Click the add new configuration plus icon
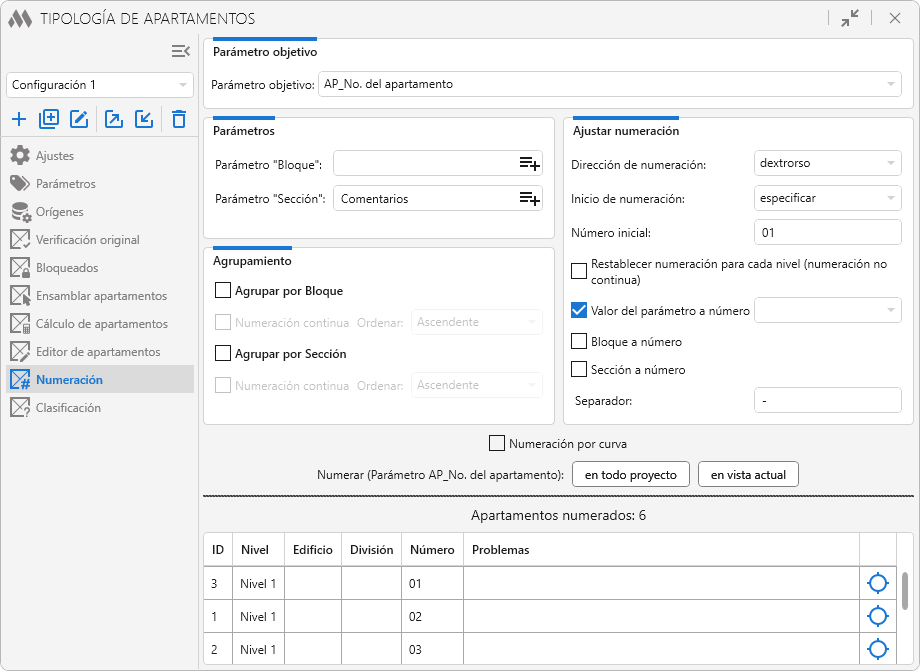The height and width of the screenshot is (671, 920). tap(19, 120)
